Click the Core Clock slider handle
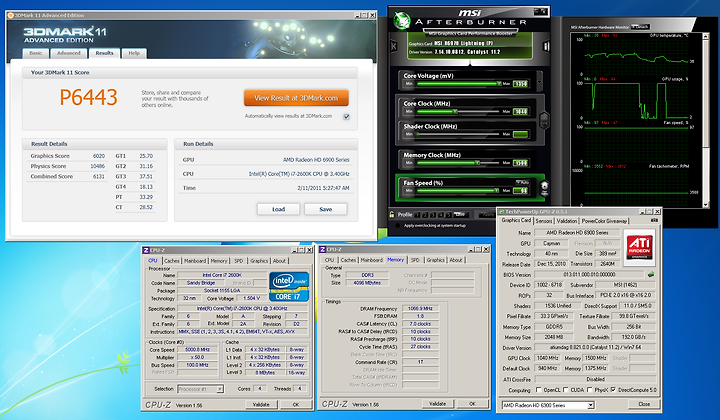Viewport: 720px width, 420px height. [x=455, y=112]
